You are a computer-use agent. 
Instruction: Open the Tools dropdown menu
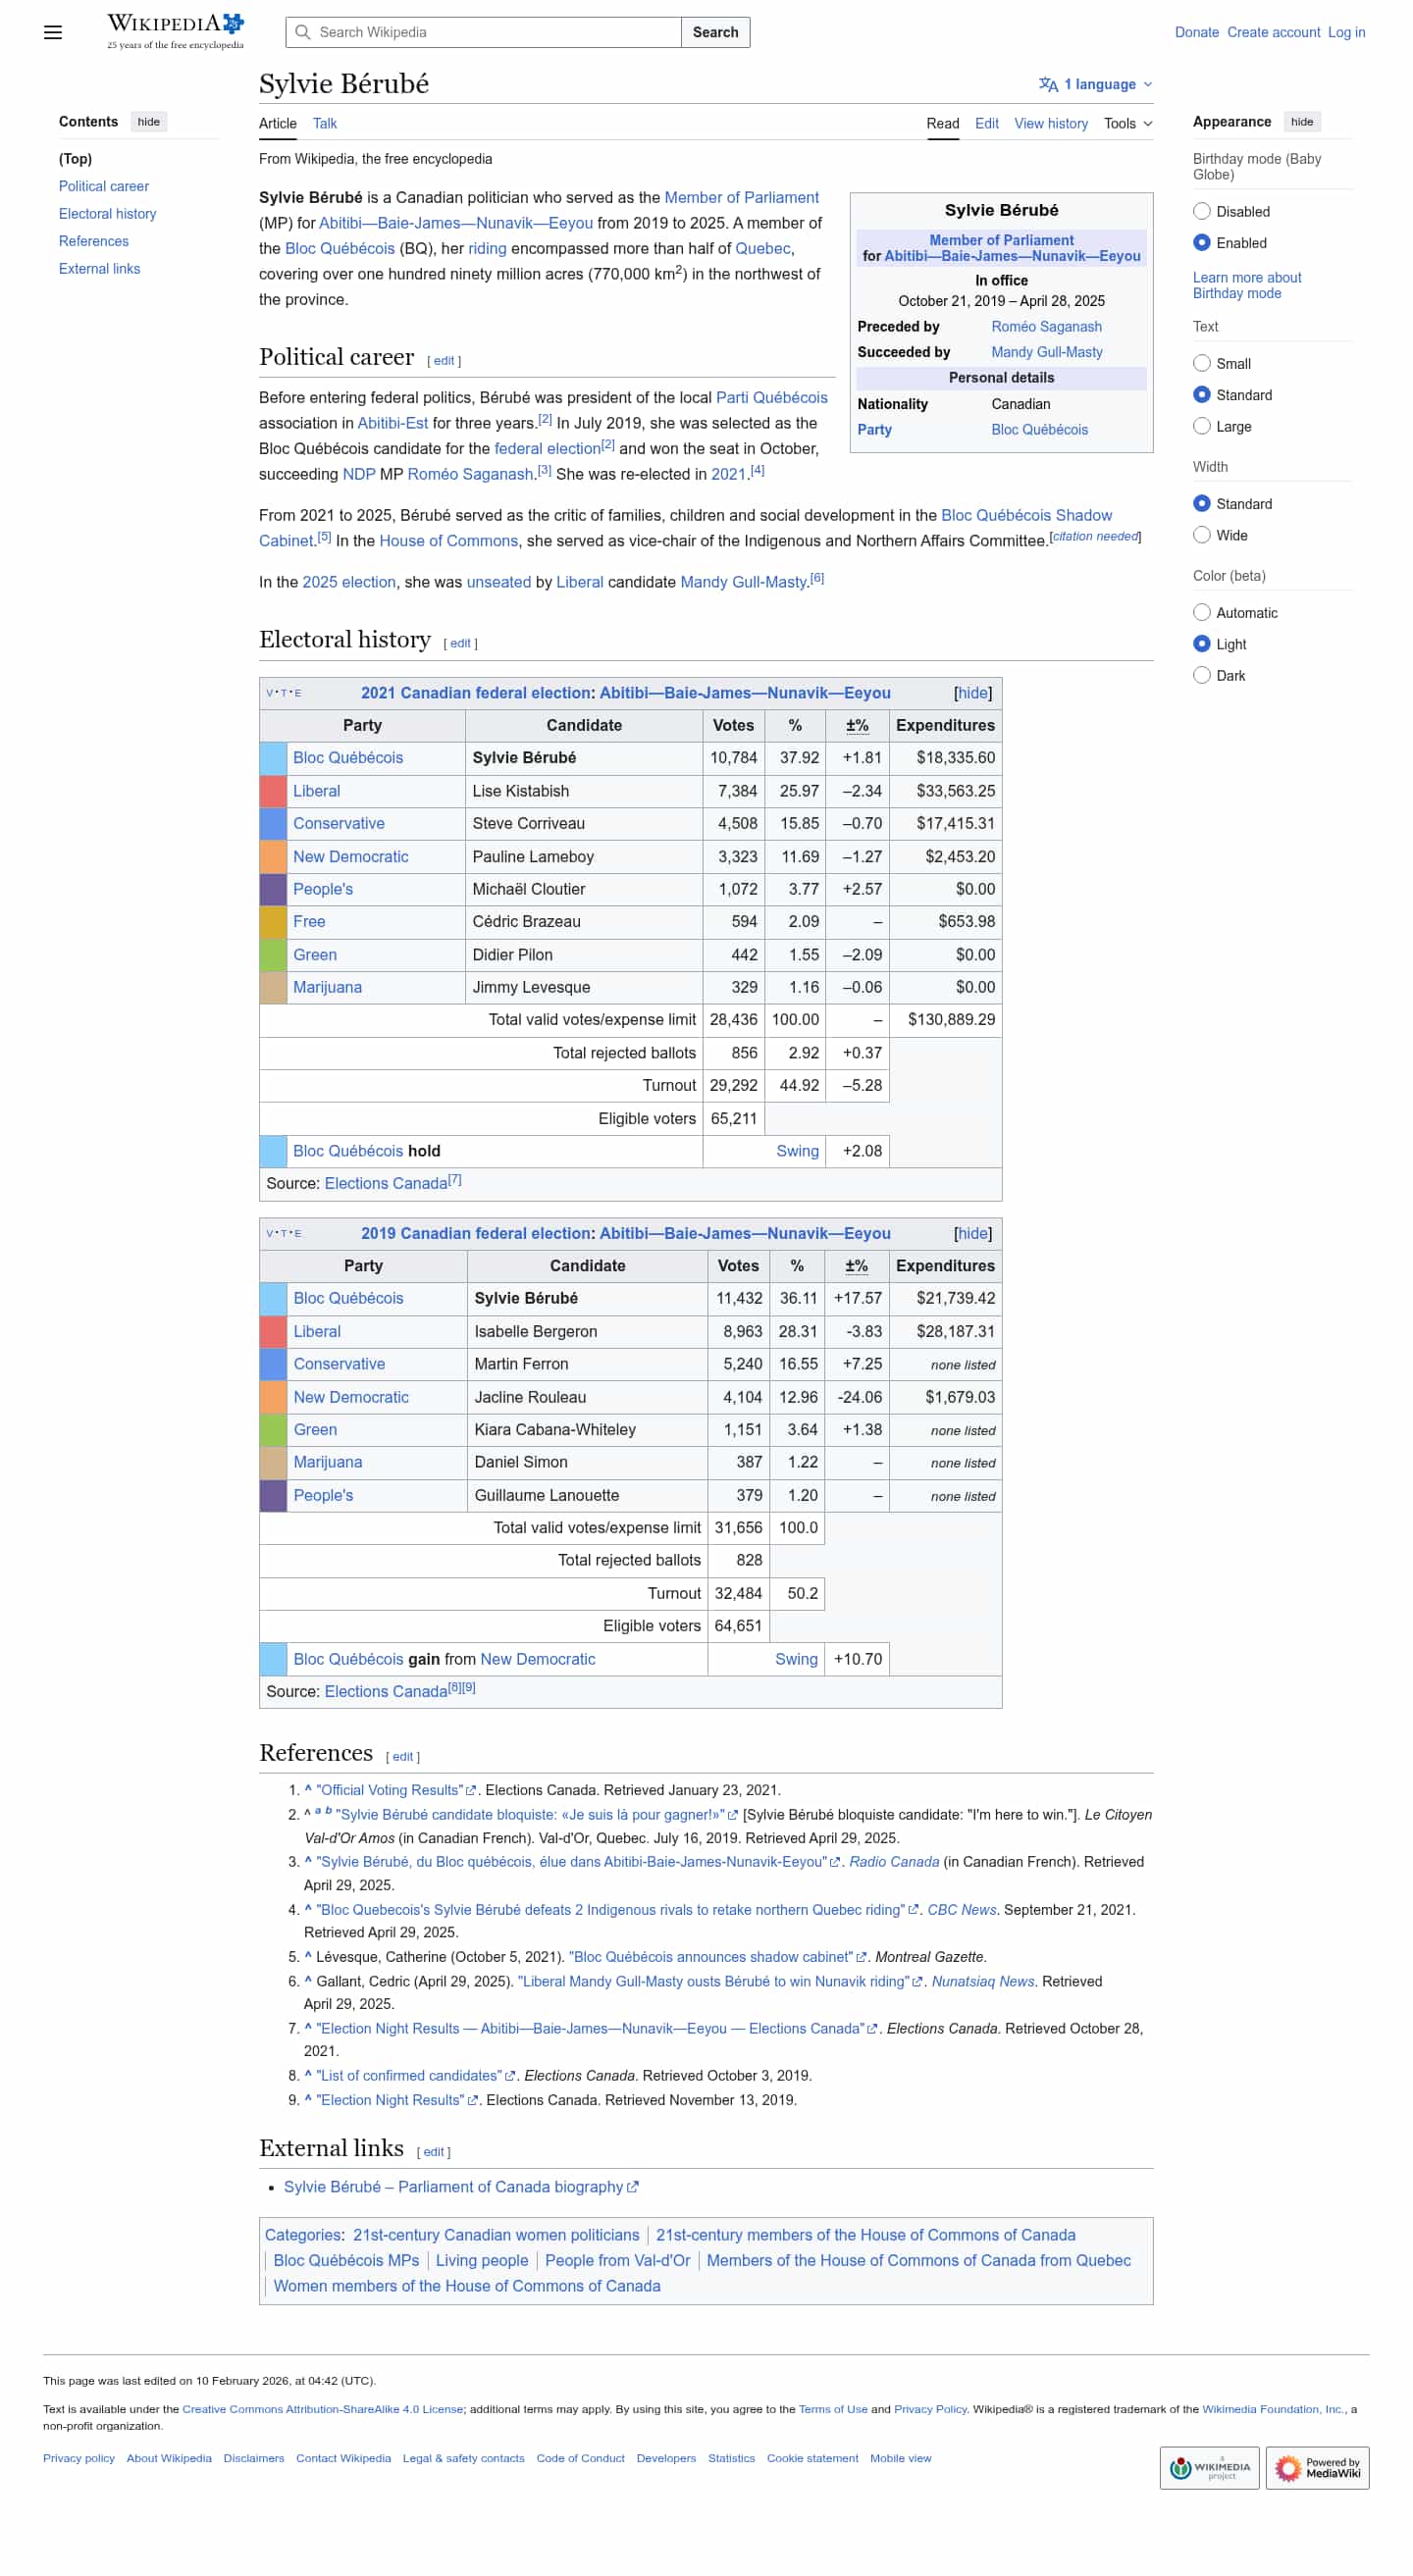(1127, 123)
